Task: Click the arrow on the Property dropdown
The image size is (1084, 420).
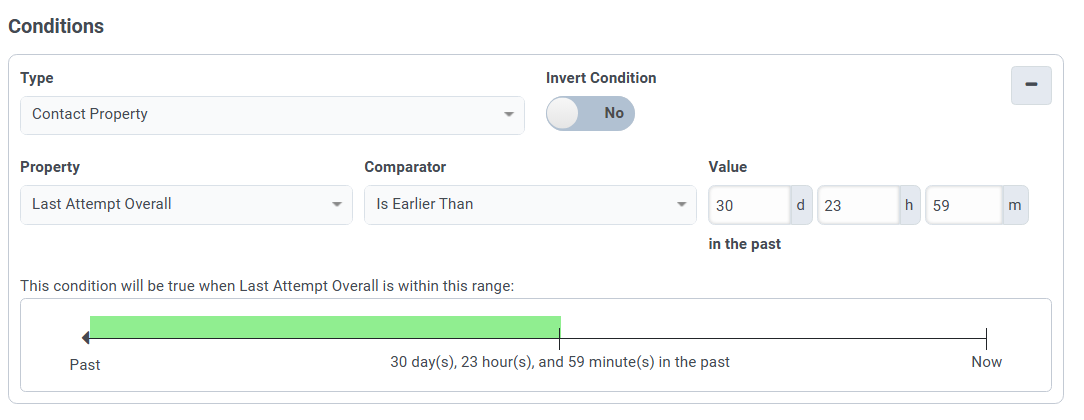Action: (x=336, y=204)
